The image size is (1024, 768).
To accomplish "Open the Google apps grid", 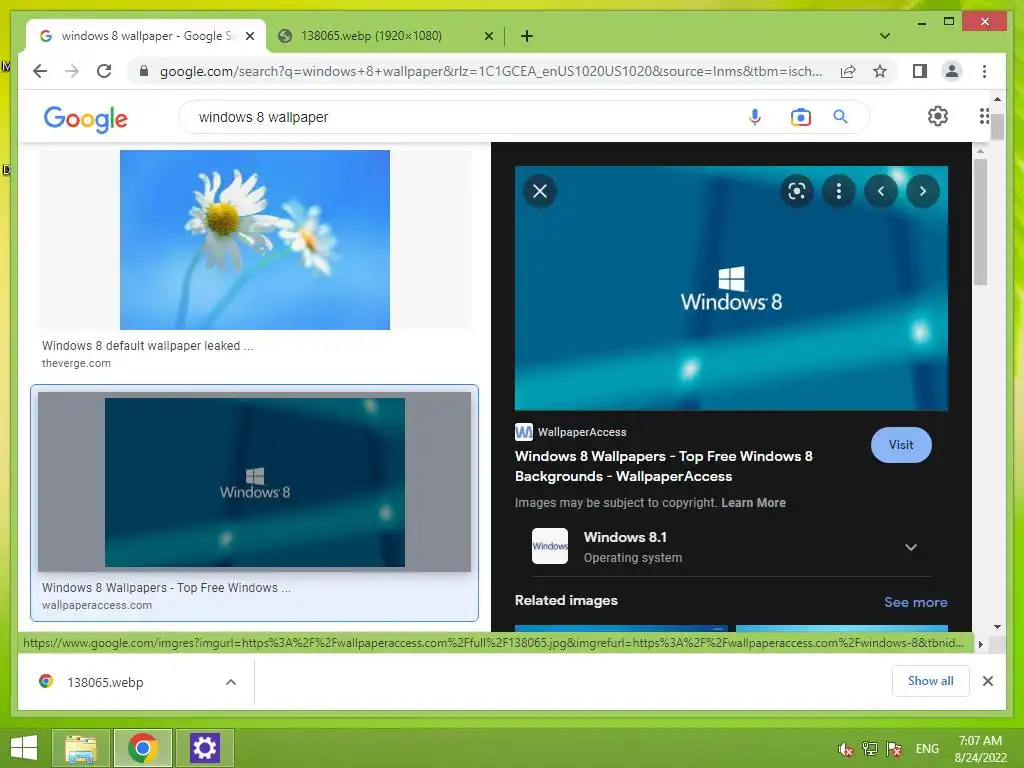I will (984, 116).
